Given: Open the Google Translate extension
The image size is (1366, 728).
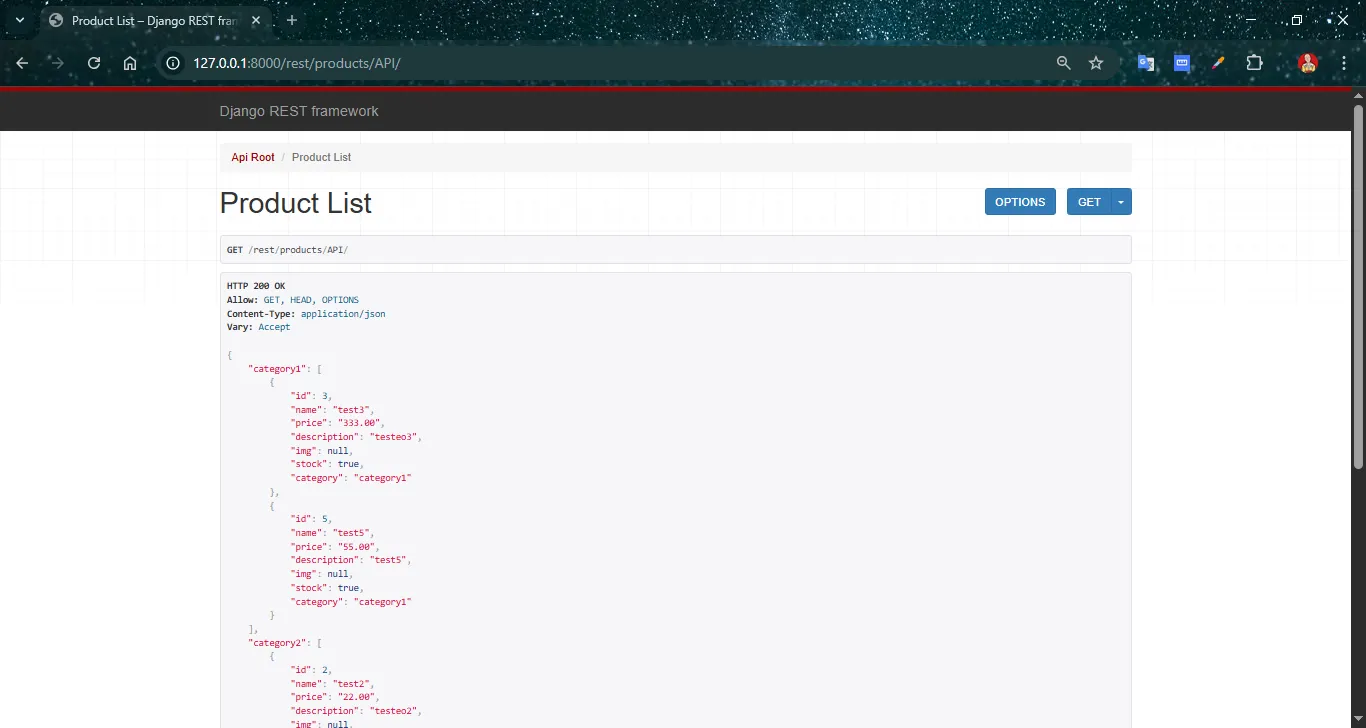Looking at the screenshot, I should [x=1145, y=62].
